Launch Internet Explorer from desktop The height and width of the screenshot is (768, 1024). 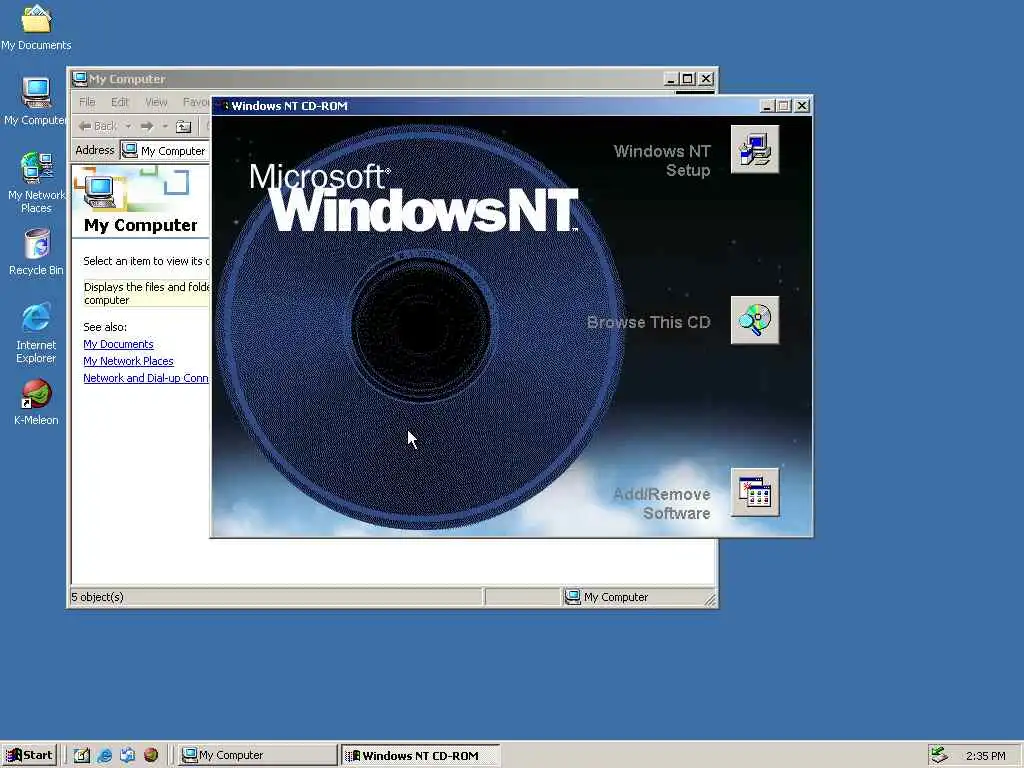pos(36,333)
